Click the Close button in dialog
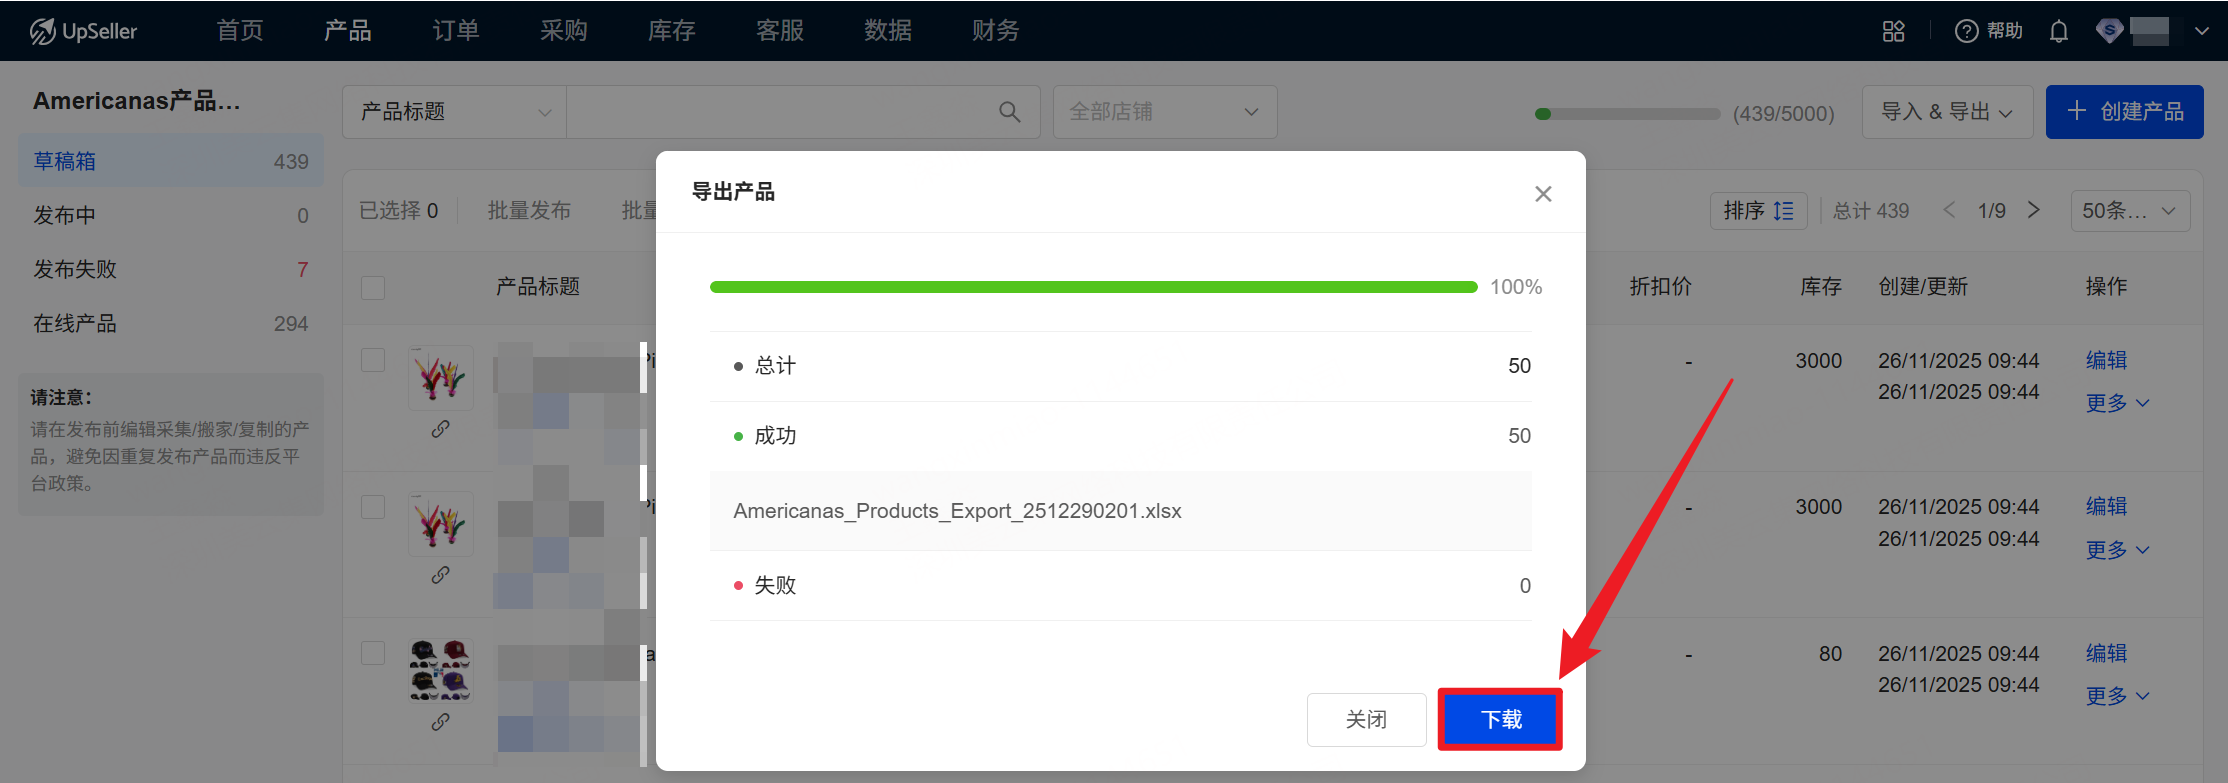2228x783 pixels. (x=1366, y=719)
